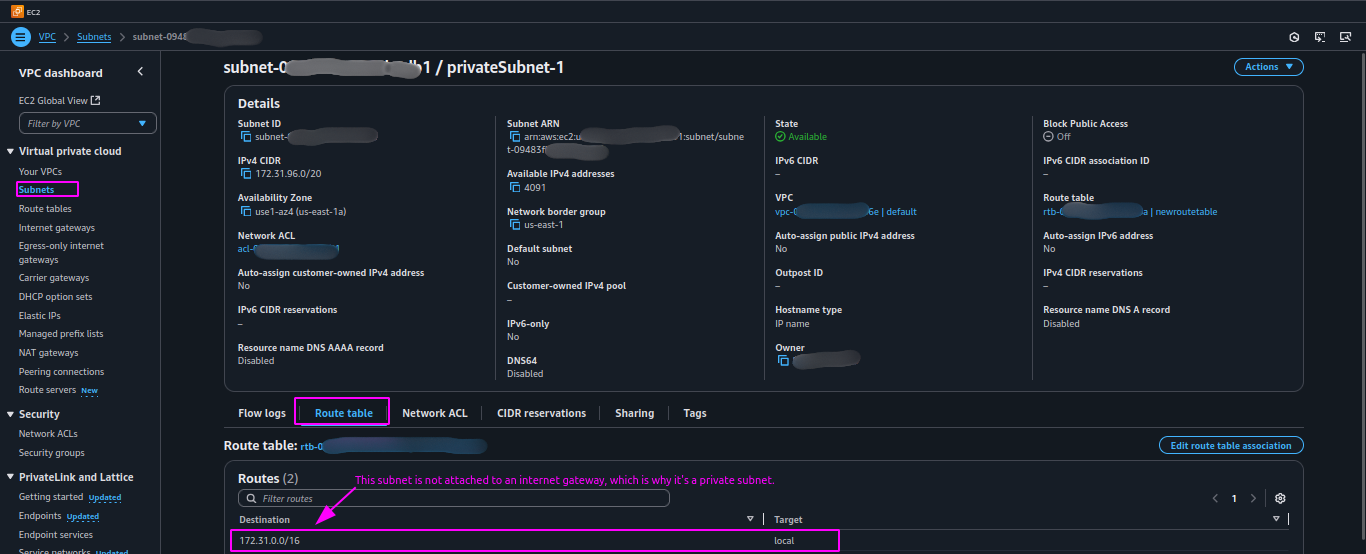Open the Actions dropdown menu
The height and width of the screenshot is (554, 1366).
pyautogui.click(x=1268, y=67)
